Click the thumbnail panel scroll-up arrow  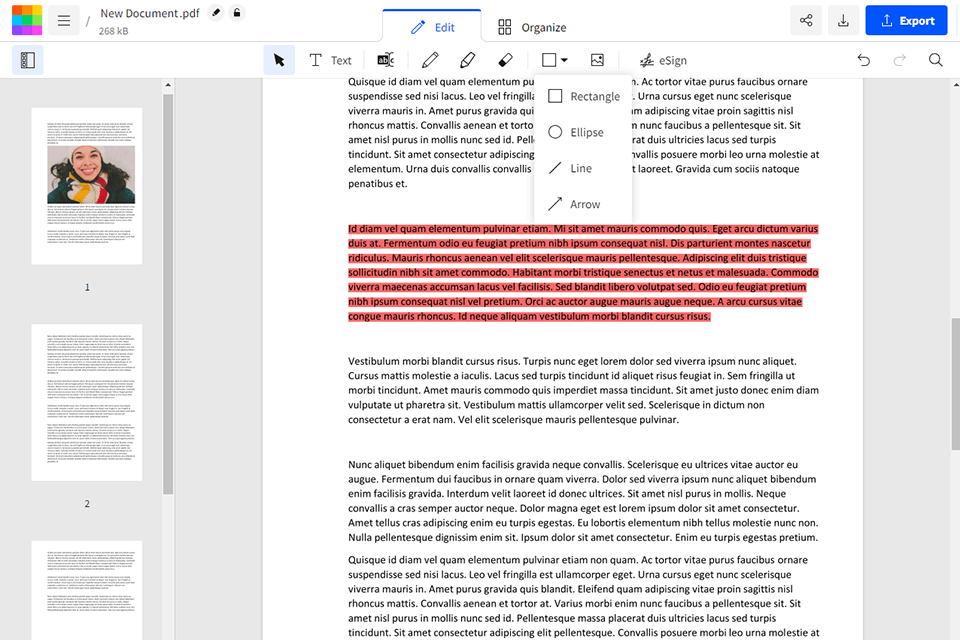pyautogui.click(x=168, y=85)
